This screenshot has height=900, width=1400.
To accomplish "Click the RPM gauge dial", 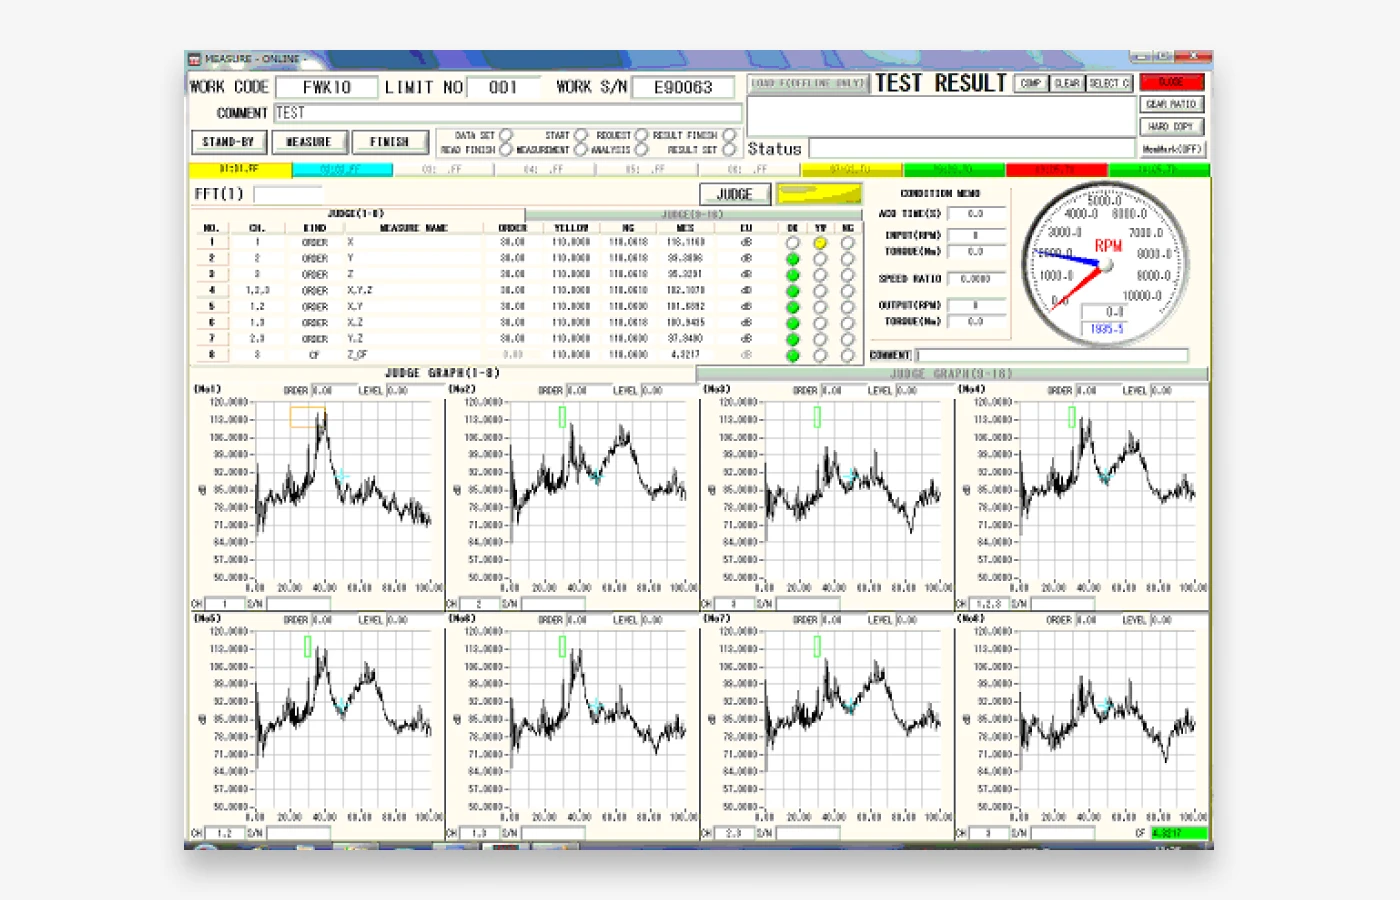I will pos(1105,264).
